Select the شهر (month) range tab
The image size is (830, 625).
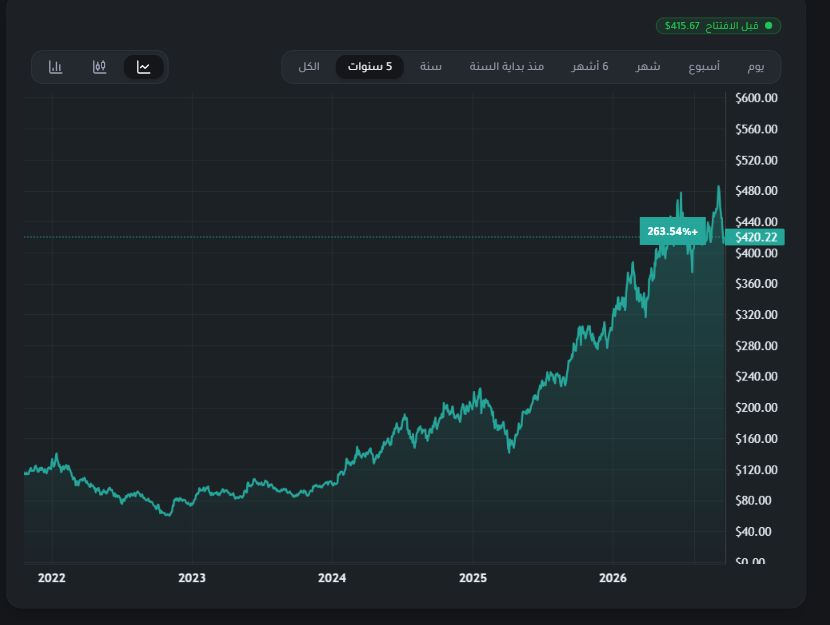pyautogui.click(x=647, y=67)
